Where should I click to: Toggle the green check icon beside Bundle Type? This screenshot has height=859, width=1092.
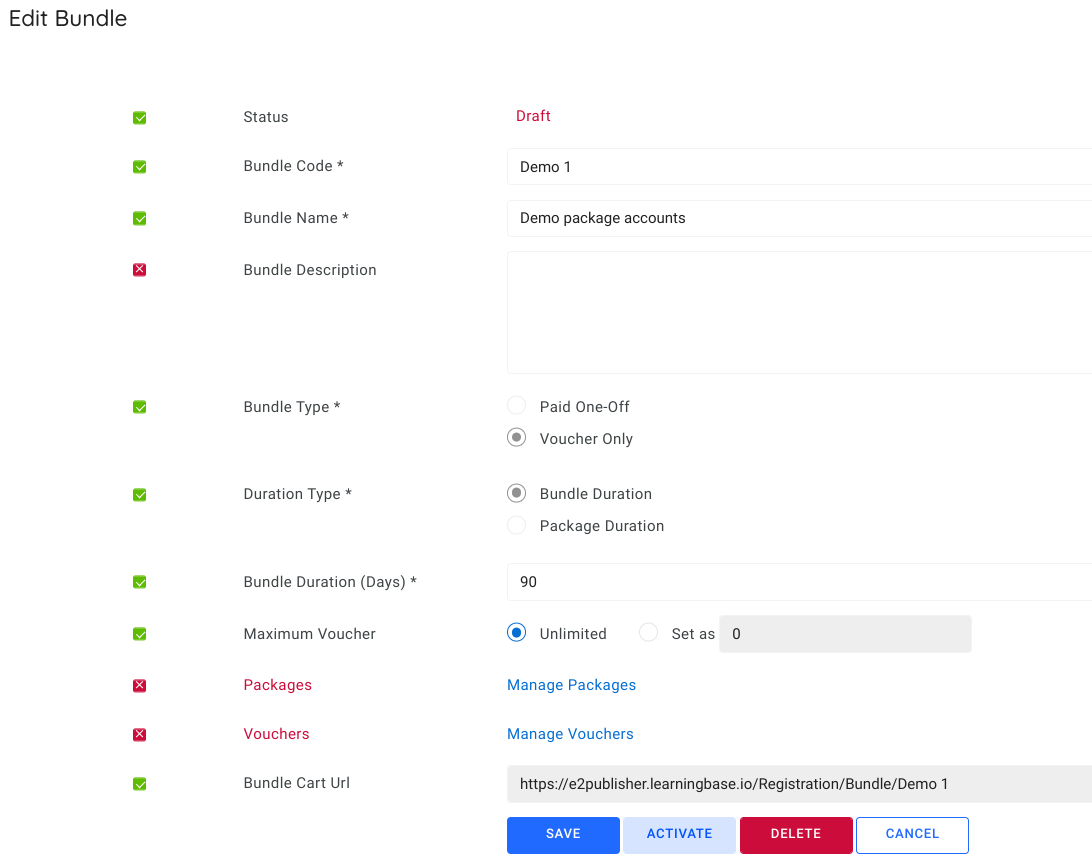pyautogui.click(x=139, y=407)
